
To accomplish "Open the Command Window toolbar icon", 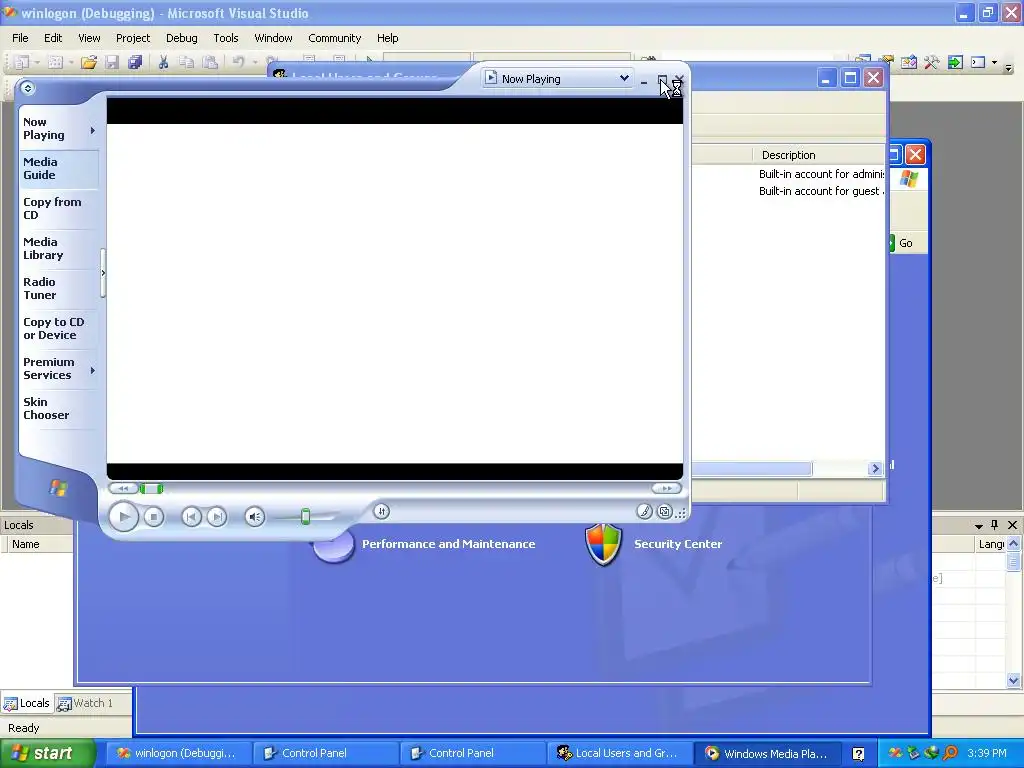I will (978, 62).
